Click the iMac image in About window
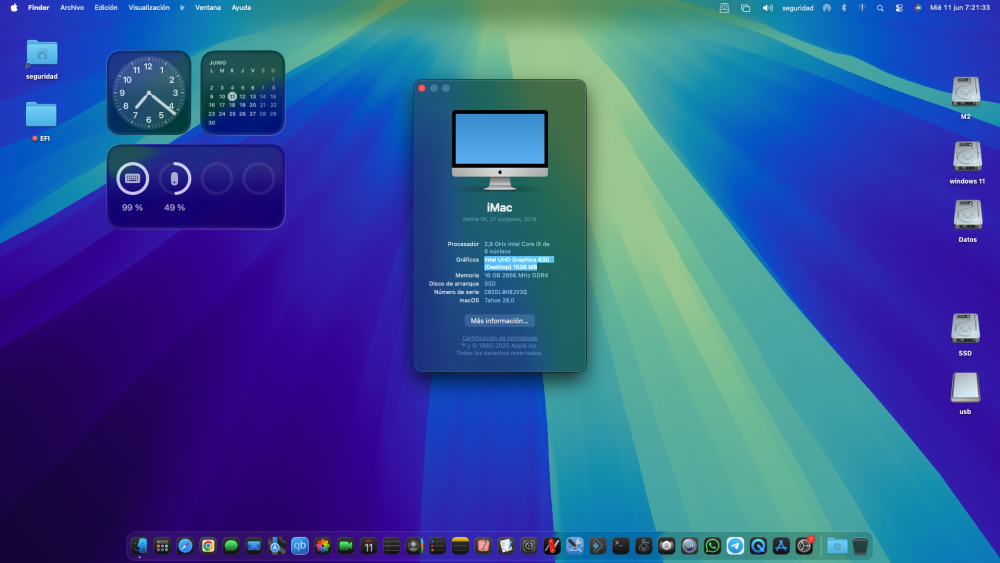 point(500,150)
